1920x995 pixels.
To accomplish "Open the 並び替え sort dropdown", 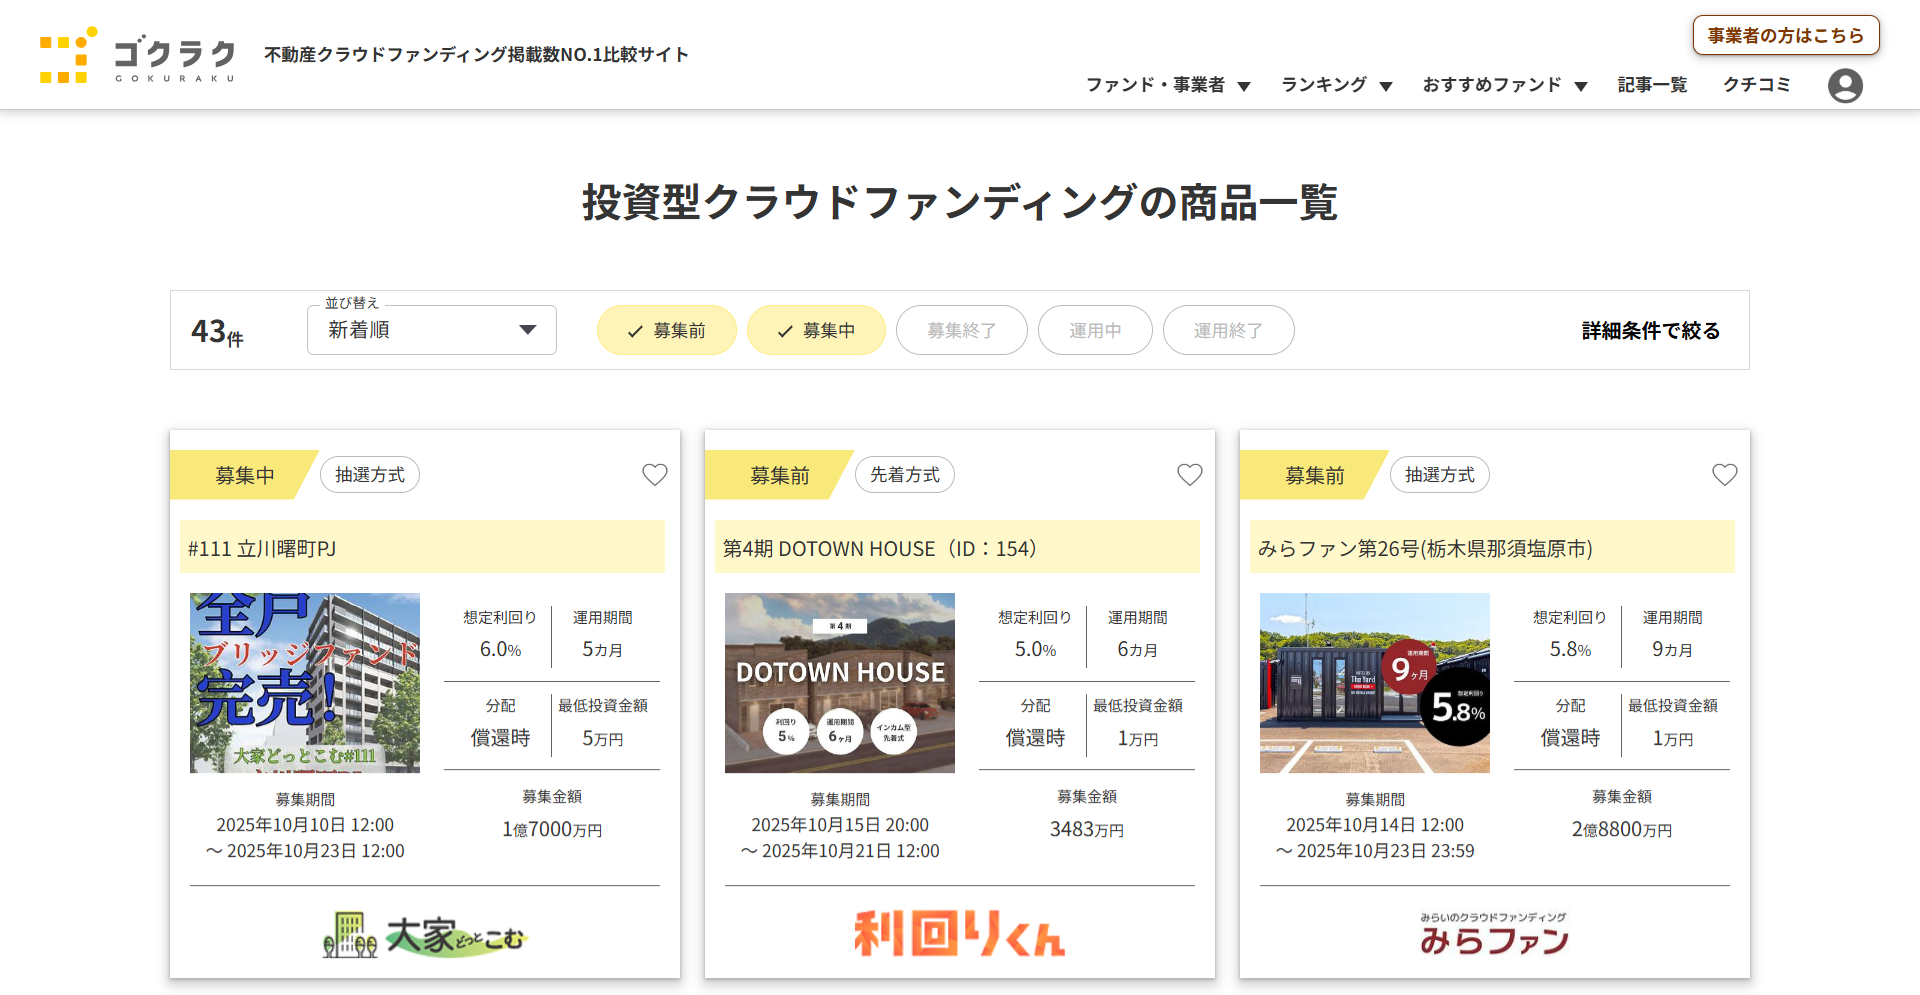I will point(431,331).
